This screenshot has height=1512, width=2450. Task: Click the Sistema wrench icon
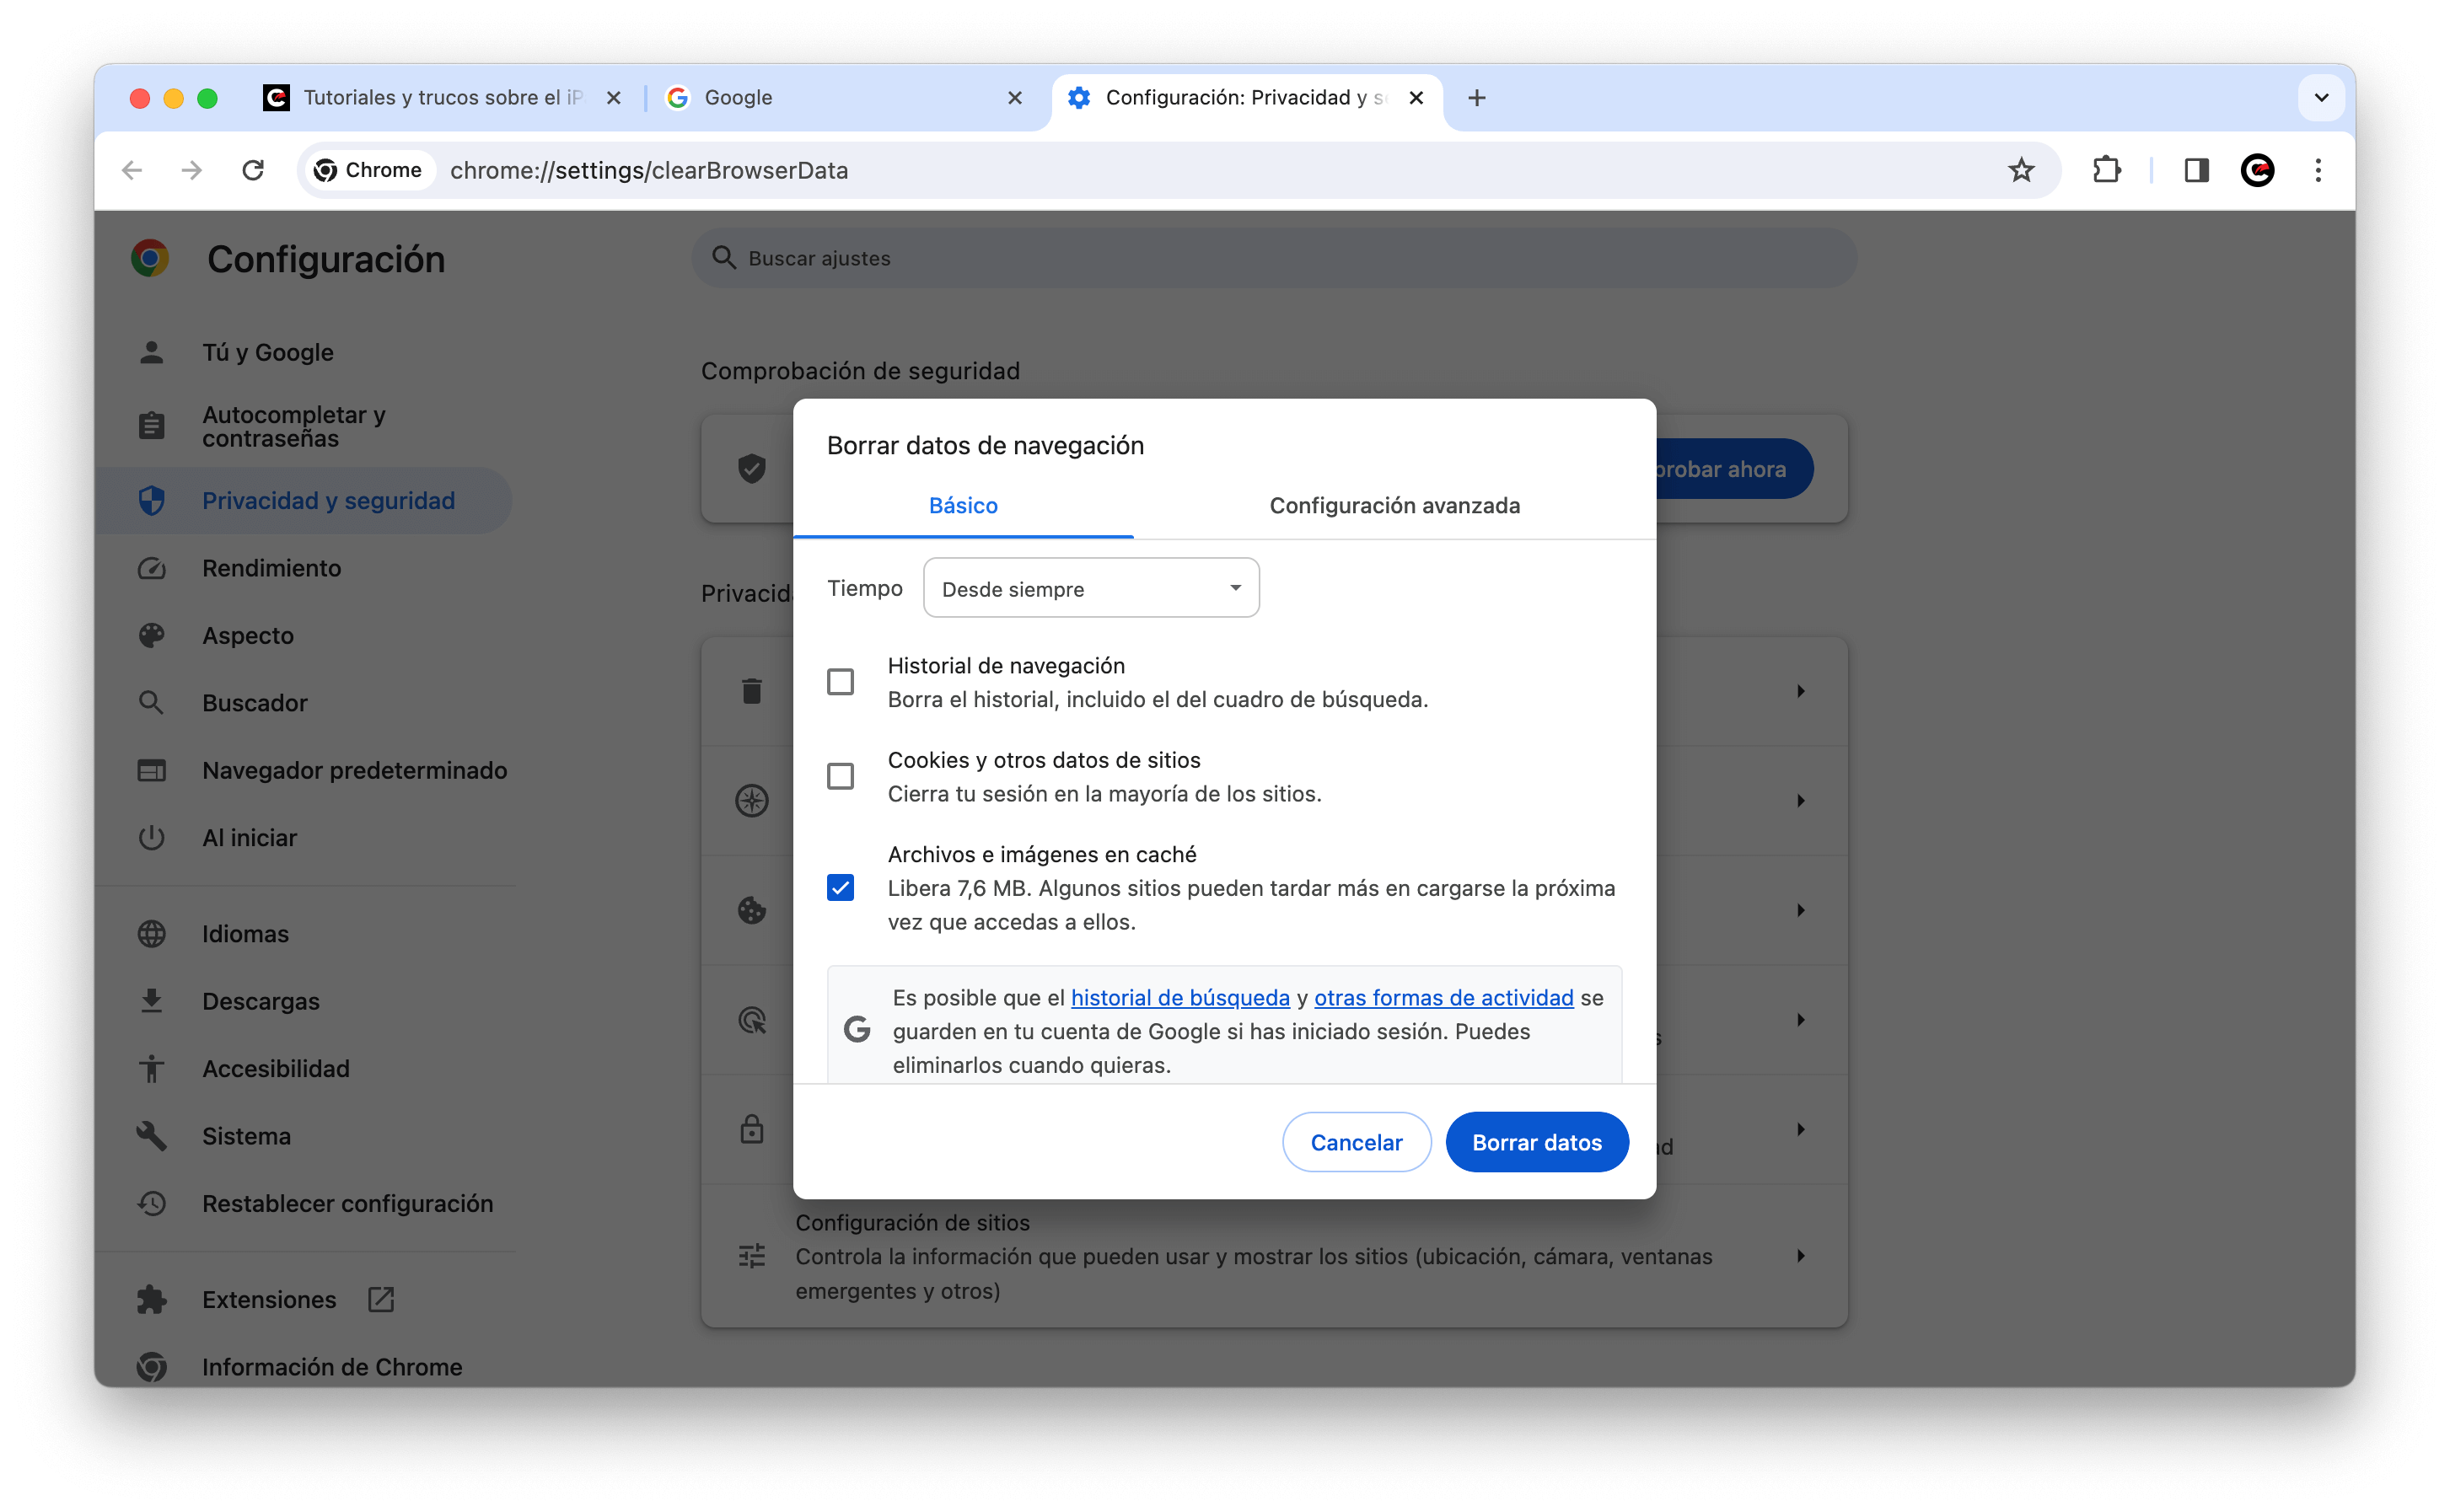pos(152,1135)
